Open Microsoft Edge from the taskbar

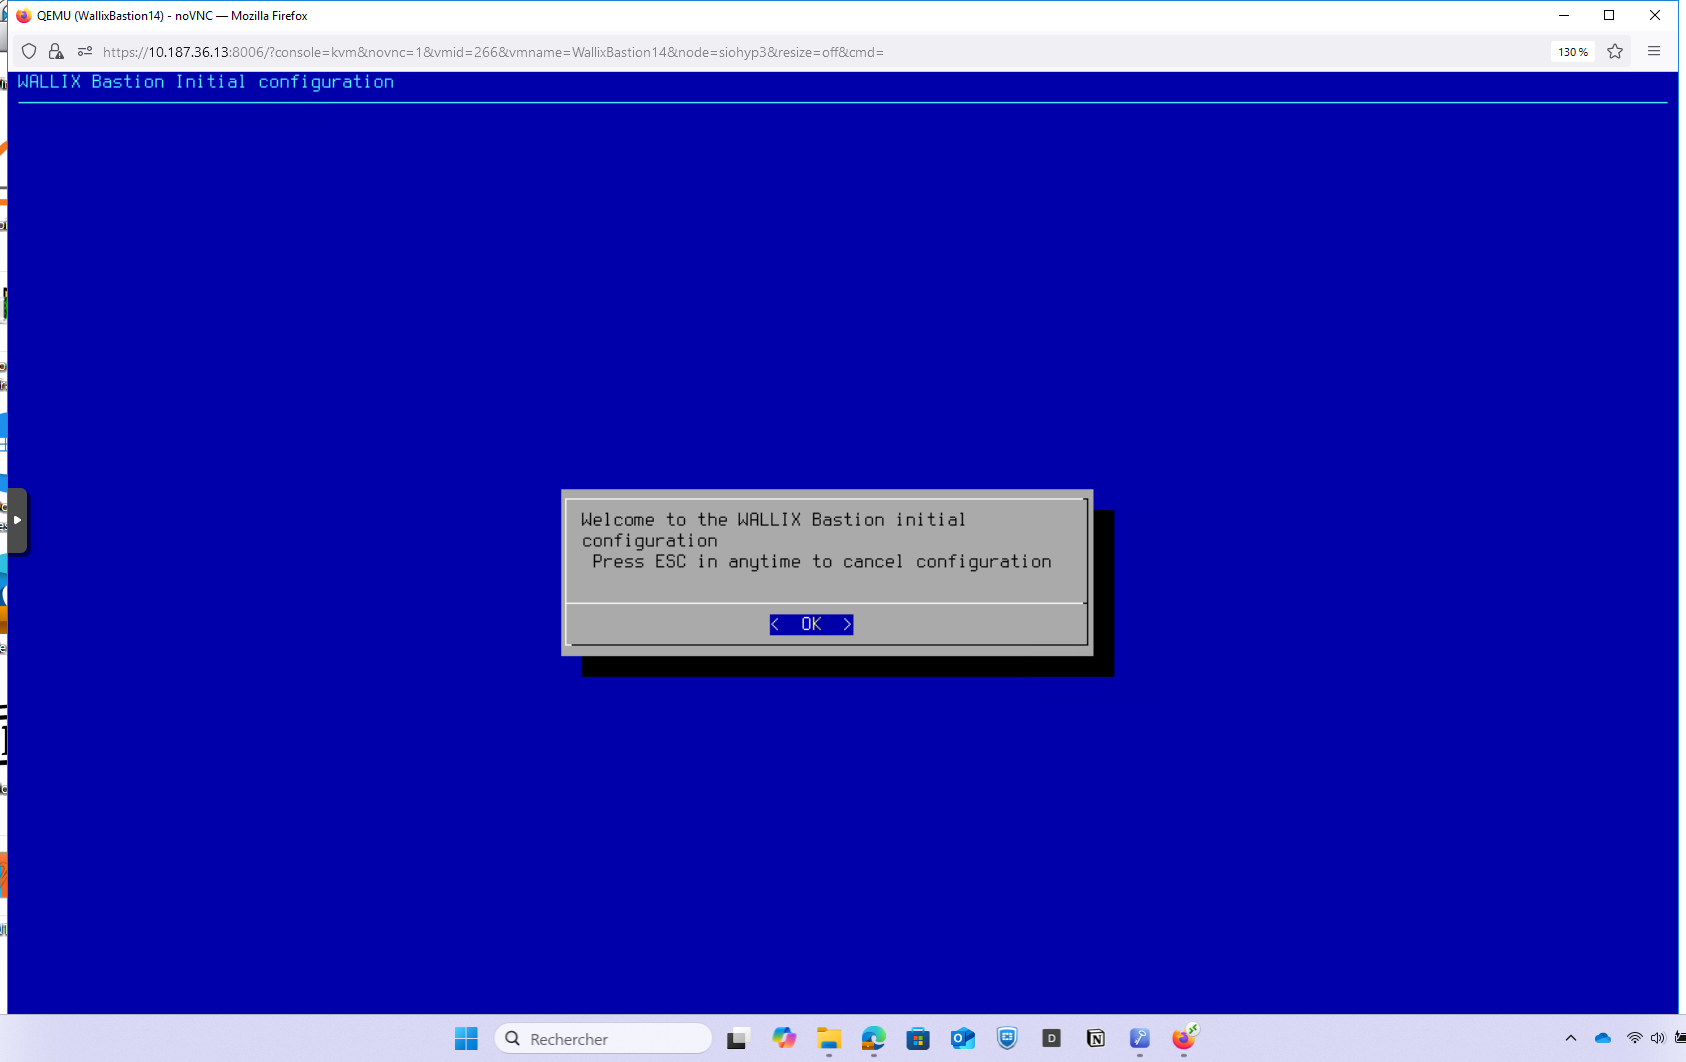click(x=874, y=1039)
